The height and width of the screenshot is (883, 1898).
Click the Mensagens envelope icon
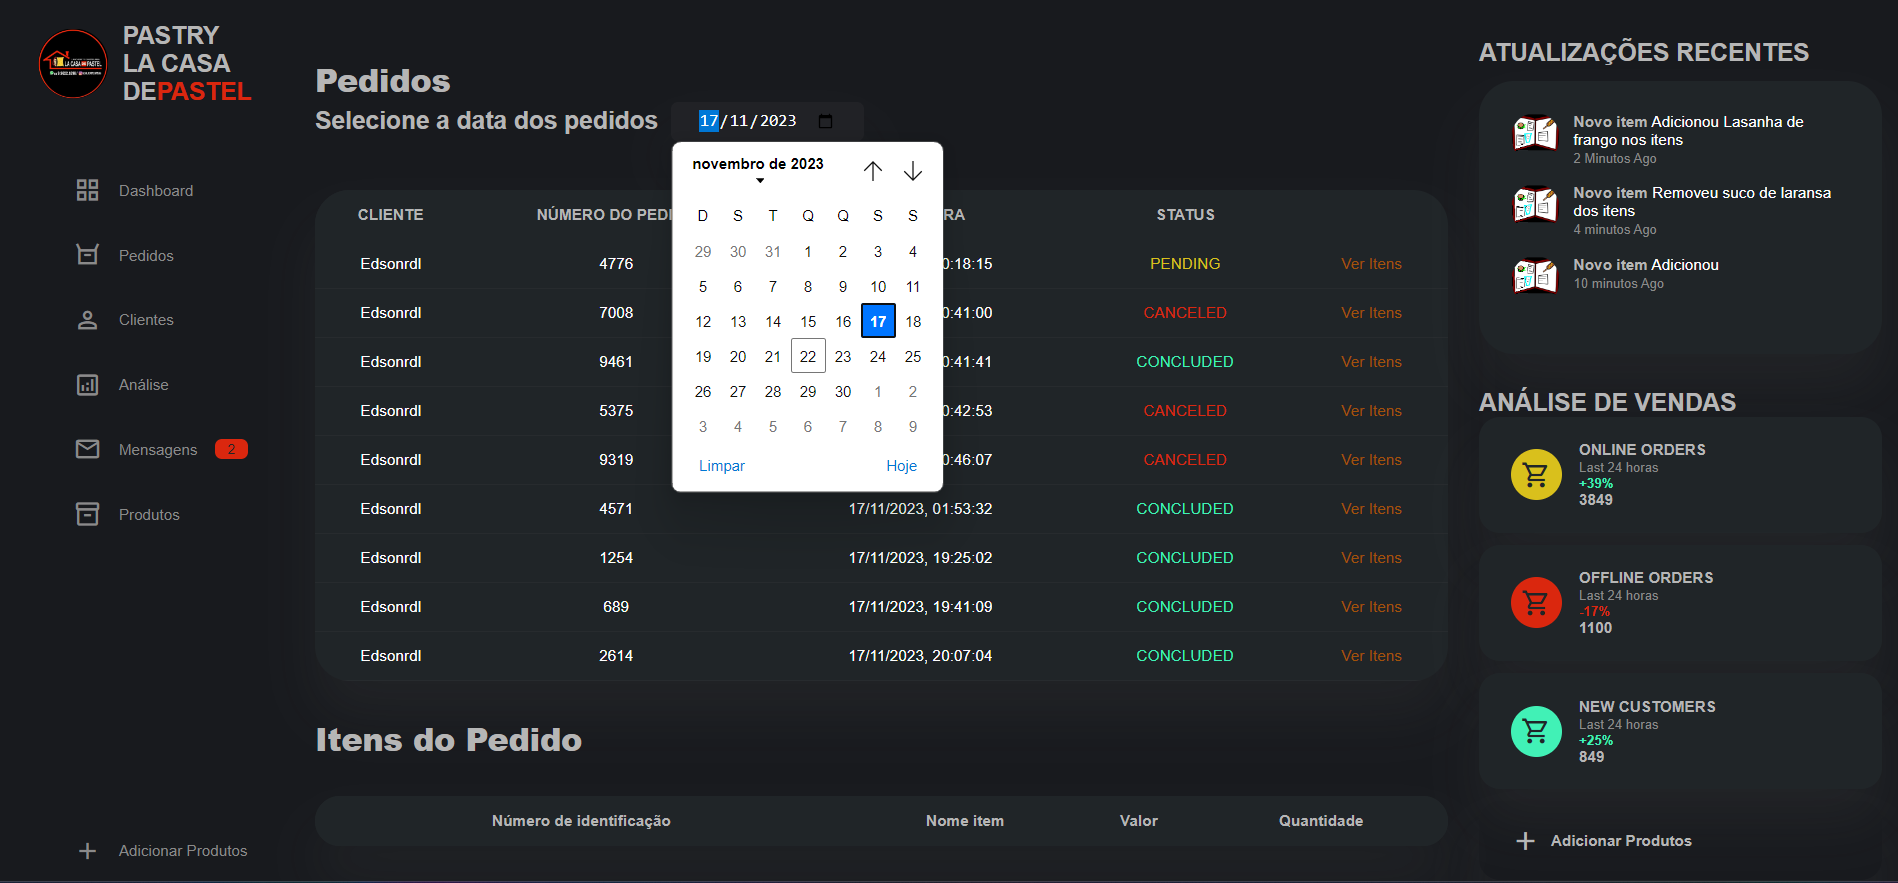pos(88,449)
